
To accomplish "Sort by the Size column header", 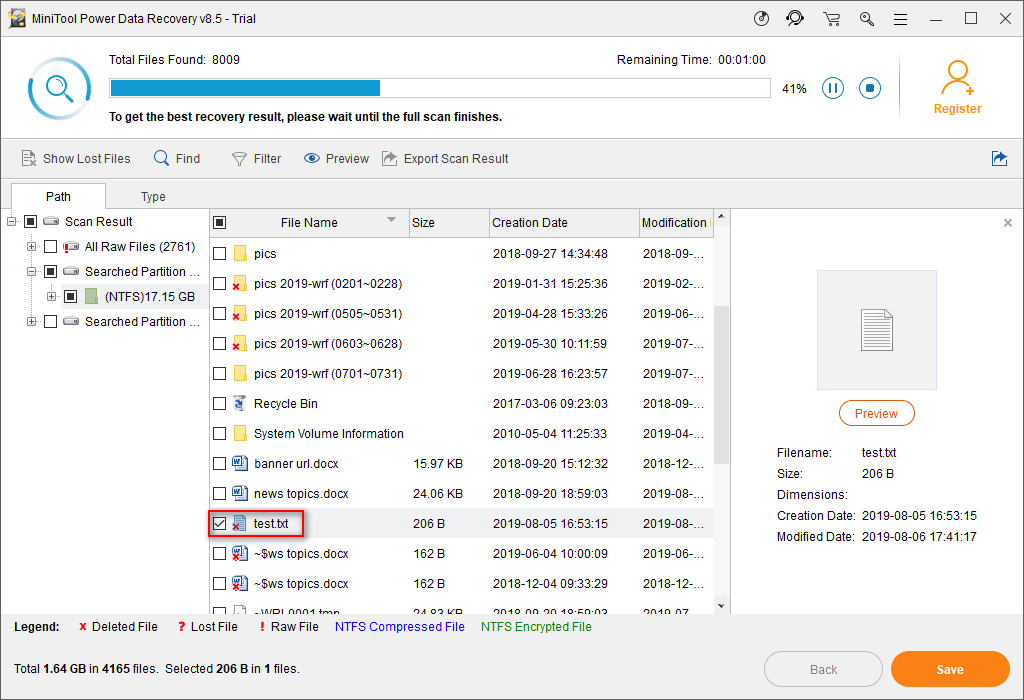I will [x=449, y=223].
